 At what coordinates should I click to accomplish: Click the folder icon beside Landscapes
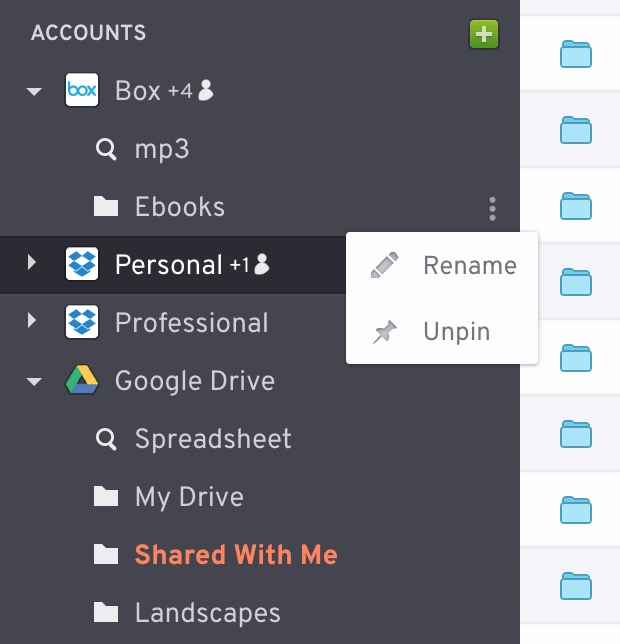coord(106,612)
